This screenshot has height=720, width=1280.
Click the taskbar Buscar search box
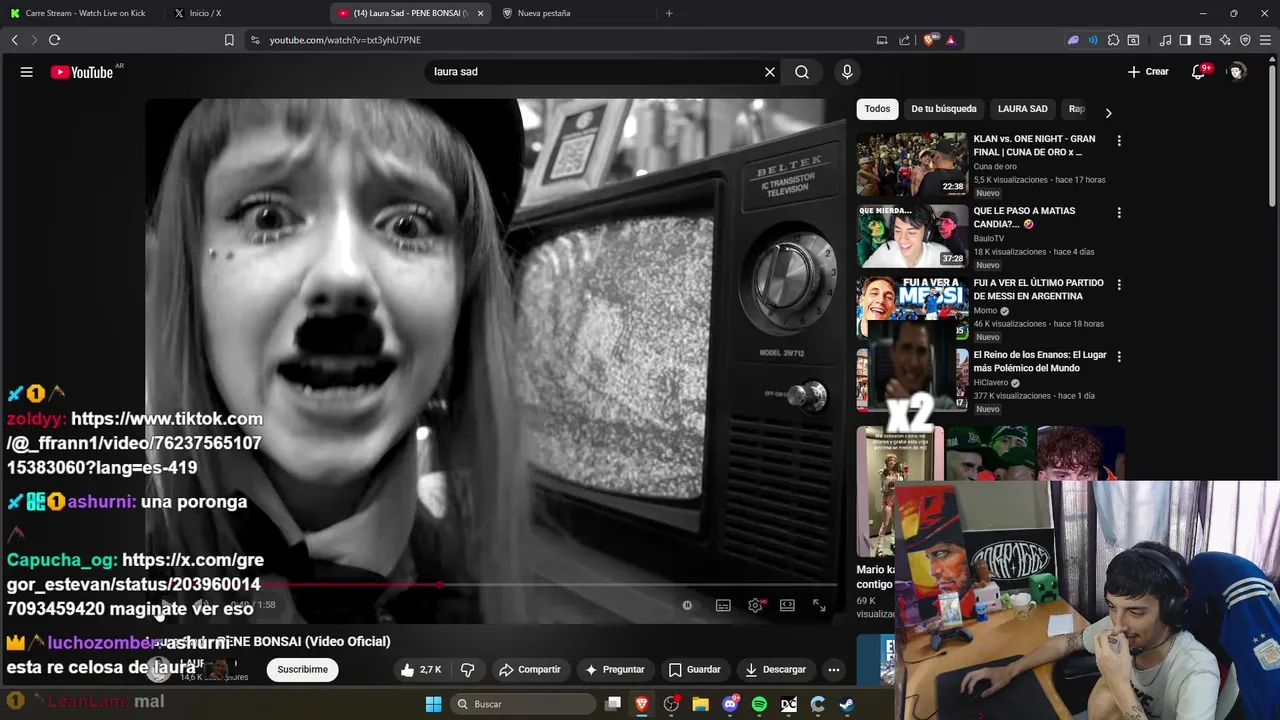[x=523, y=704]
